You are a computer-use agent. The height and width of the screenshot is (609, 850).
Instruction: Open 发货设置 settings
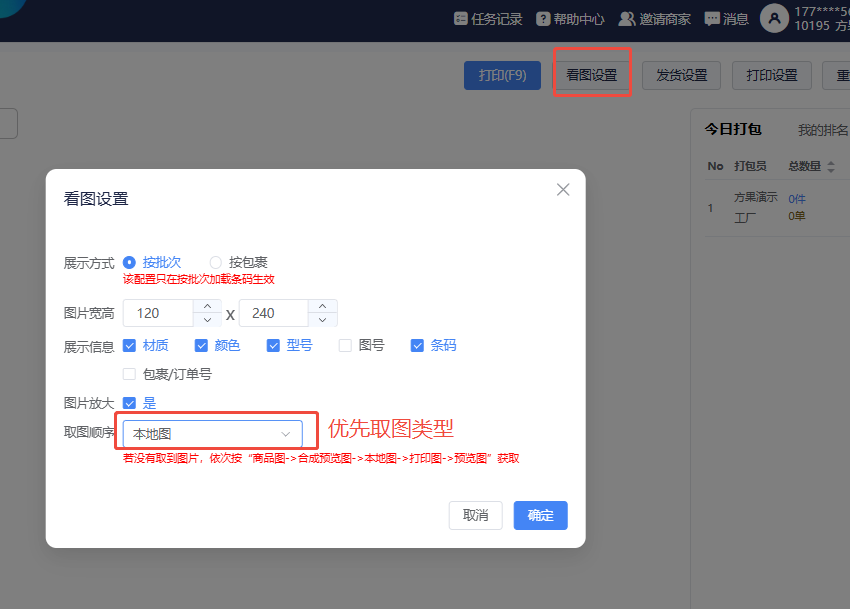click(x=681, y=75)
